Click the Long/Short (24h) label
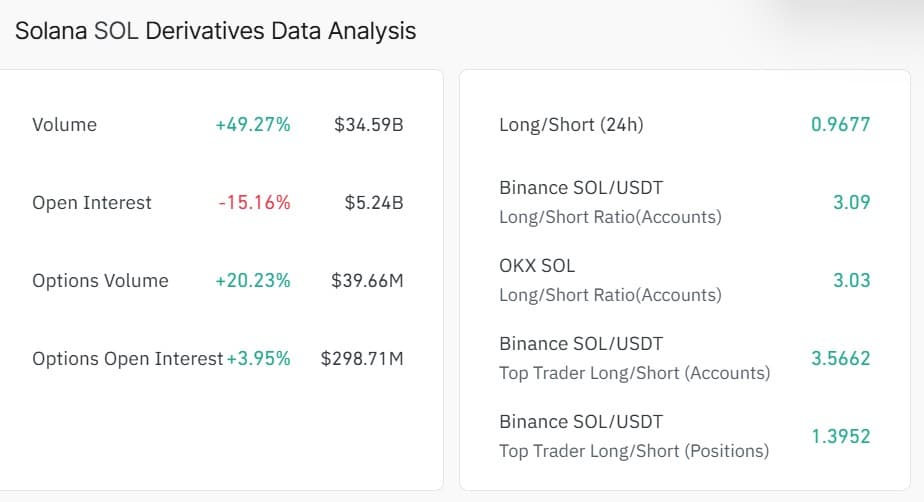The height and width of the screenshot is (502, 924). pos(571,125)
